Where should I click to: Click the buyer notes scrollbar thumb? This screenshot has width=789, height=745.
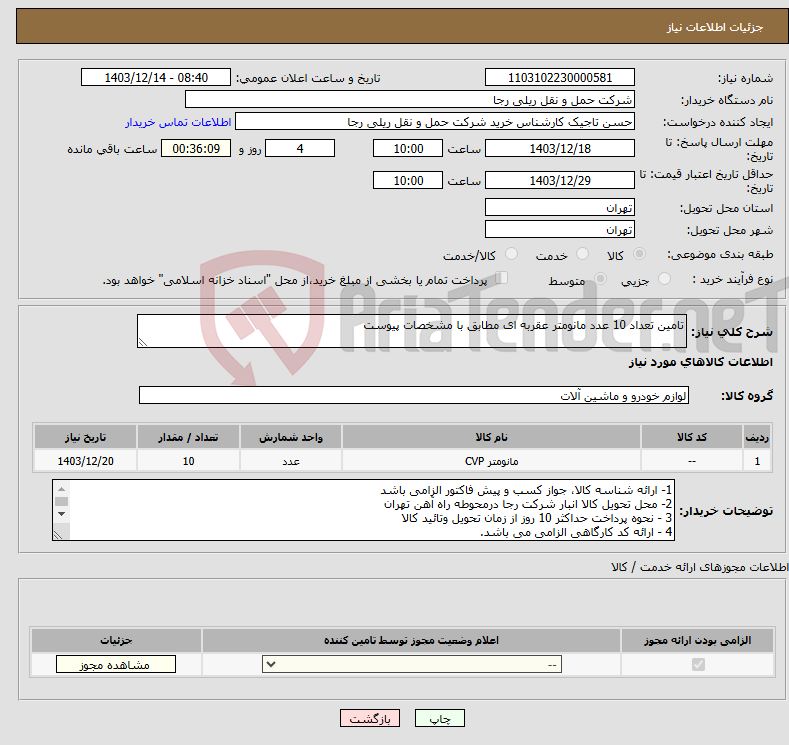tap(61, 502)
